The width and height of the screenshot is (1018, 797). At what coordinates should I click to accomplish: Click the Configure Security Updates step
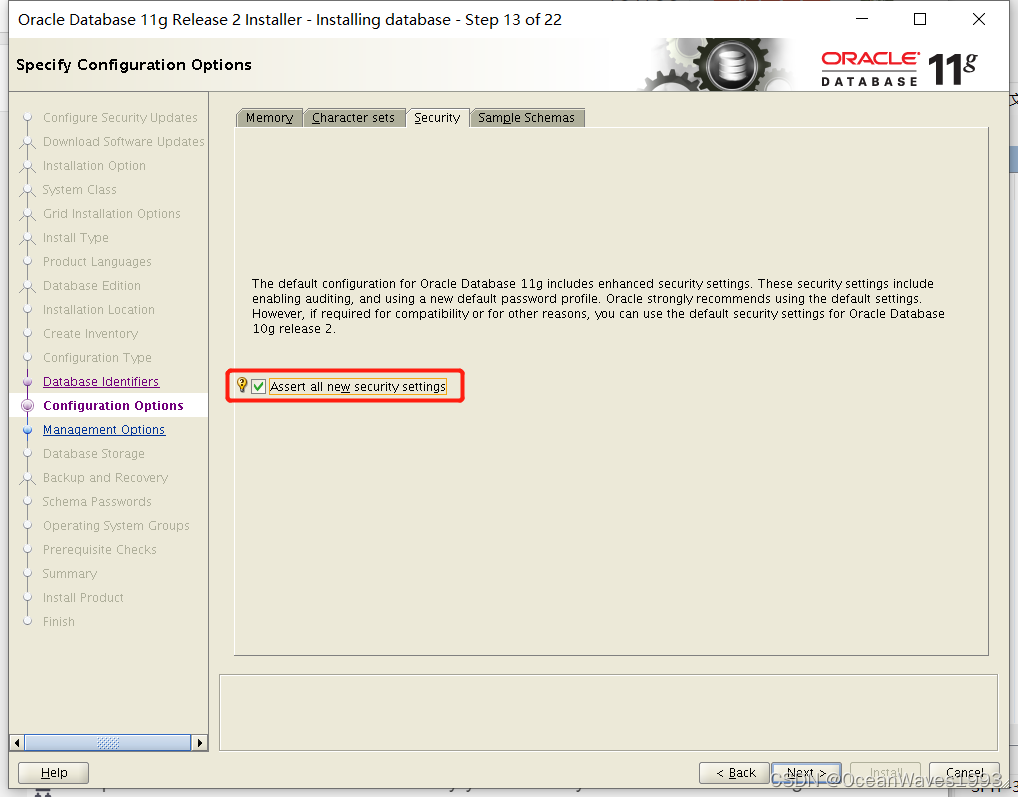tap(120, 117)
